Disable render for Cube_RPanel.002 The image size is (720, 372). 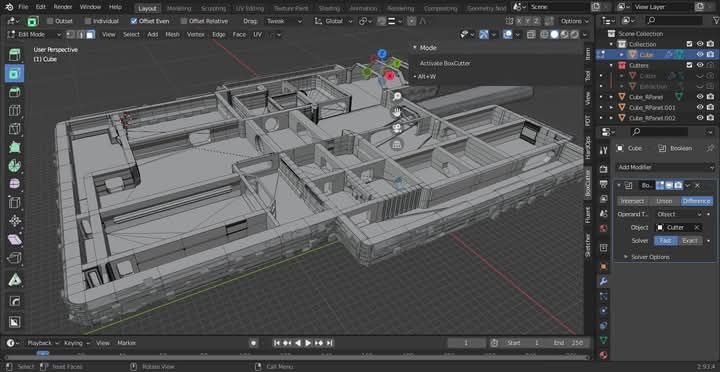[710, 118]
